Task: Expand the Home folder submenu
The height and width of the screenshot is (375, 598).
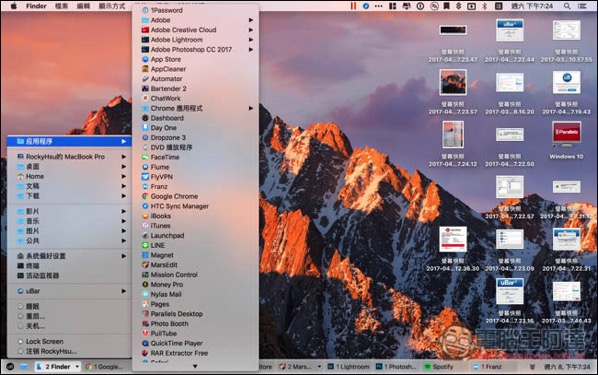Action: (x=124, y=176)
